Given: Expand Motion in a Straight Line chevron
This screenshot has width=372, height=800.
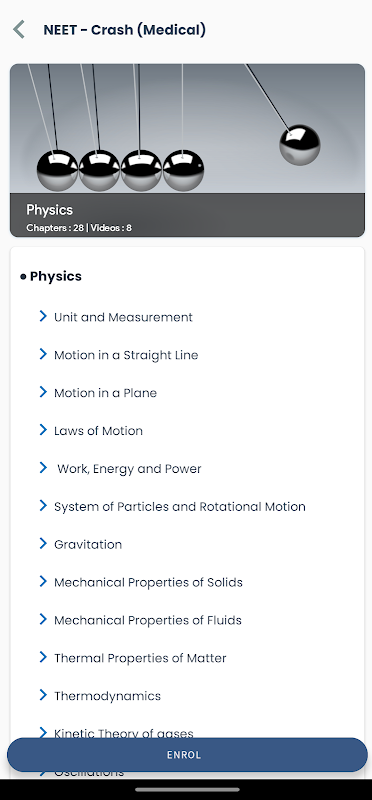Looking at the screenshot, I should pos(43,354).
